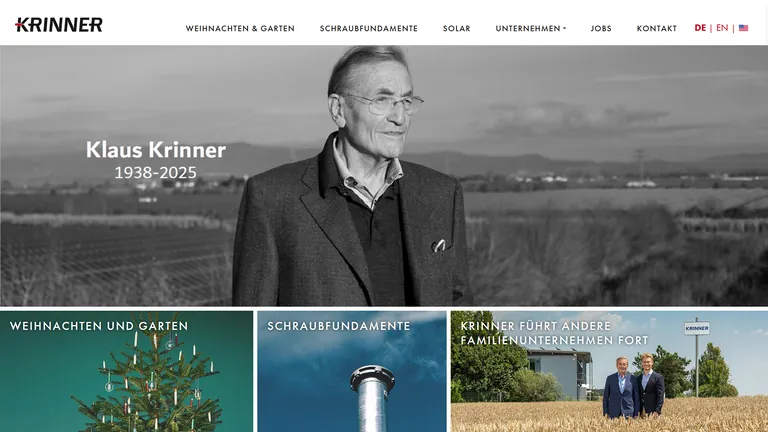Viewport: 768px width, 432px height.
Task: Go to the Schraubfundamente nav item
Action: click(x=369, y=28)
